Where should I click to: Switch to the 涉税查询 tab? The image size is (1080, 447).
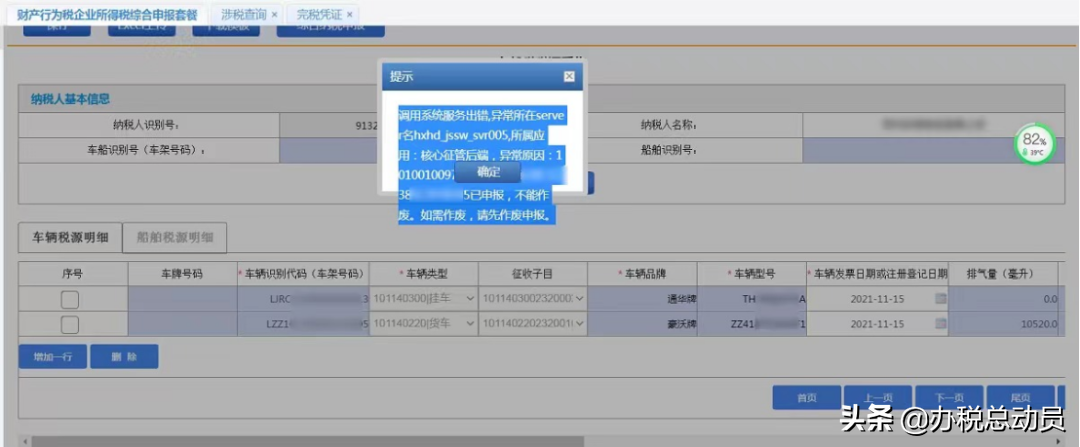[243, 14]
